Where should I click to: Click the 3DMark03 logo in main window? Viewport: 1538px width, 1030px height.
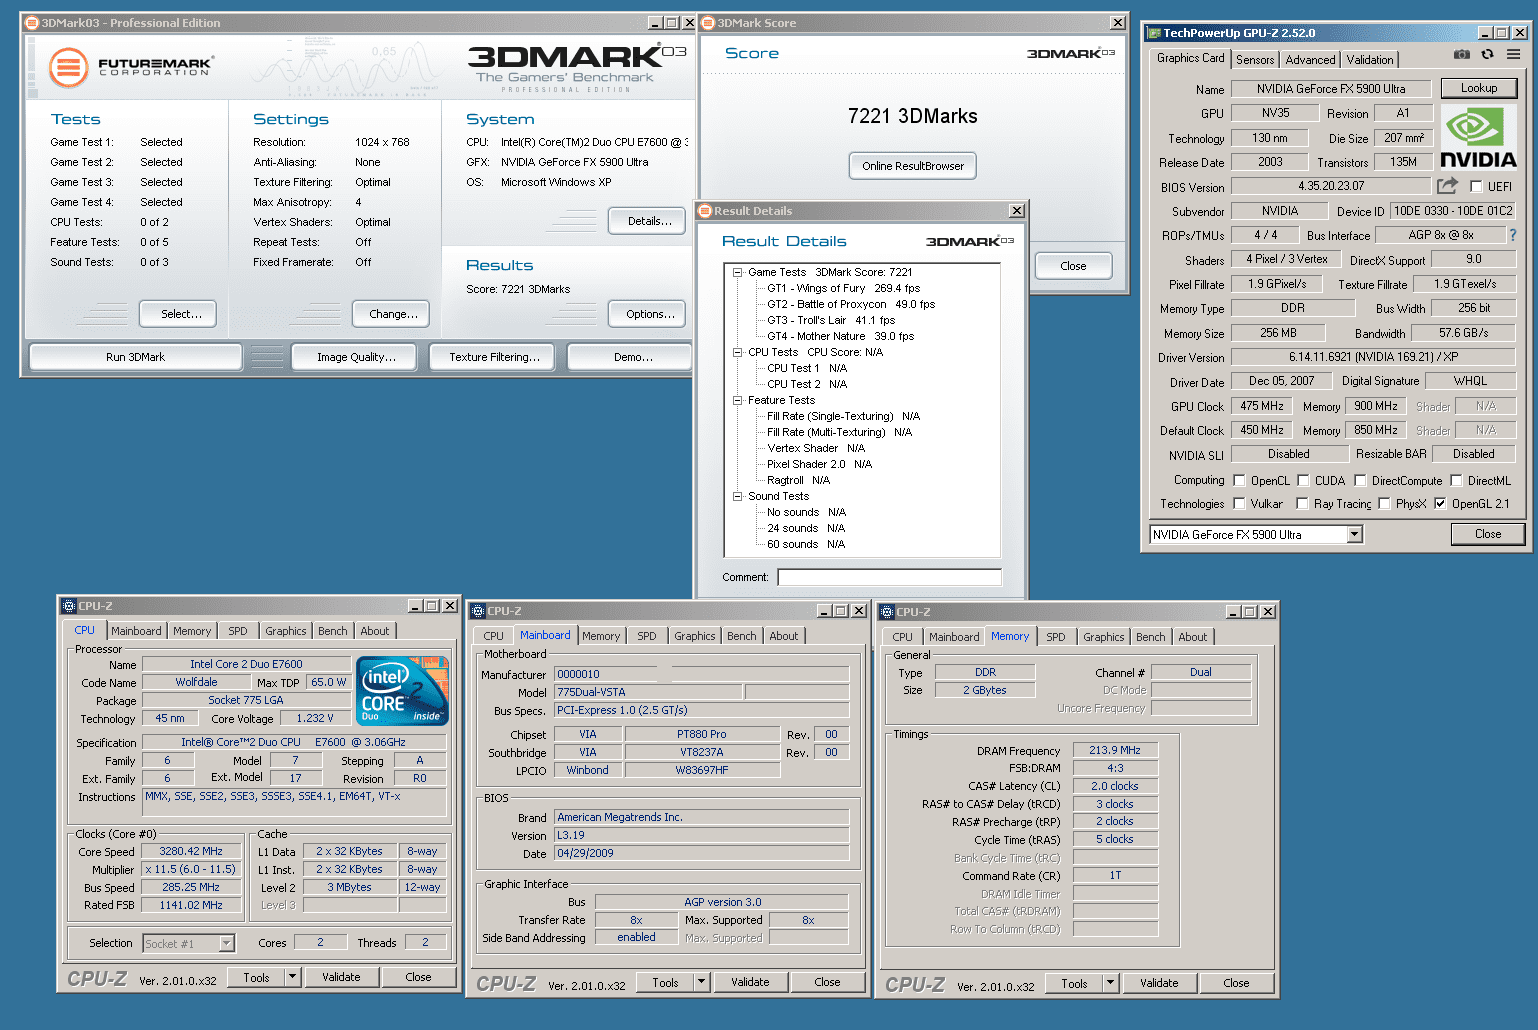coord(577,66)
